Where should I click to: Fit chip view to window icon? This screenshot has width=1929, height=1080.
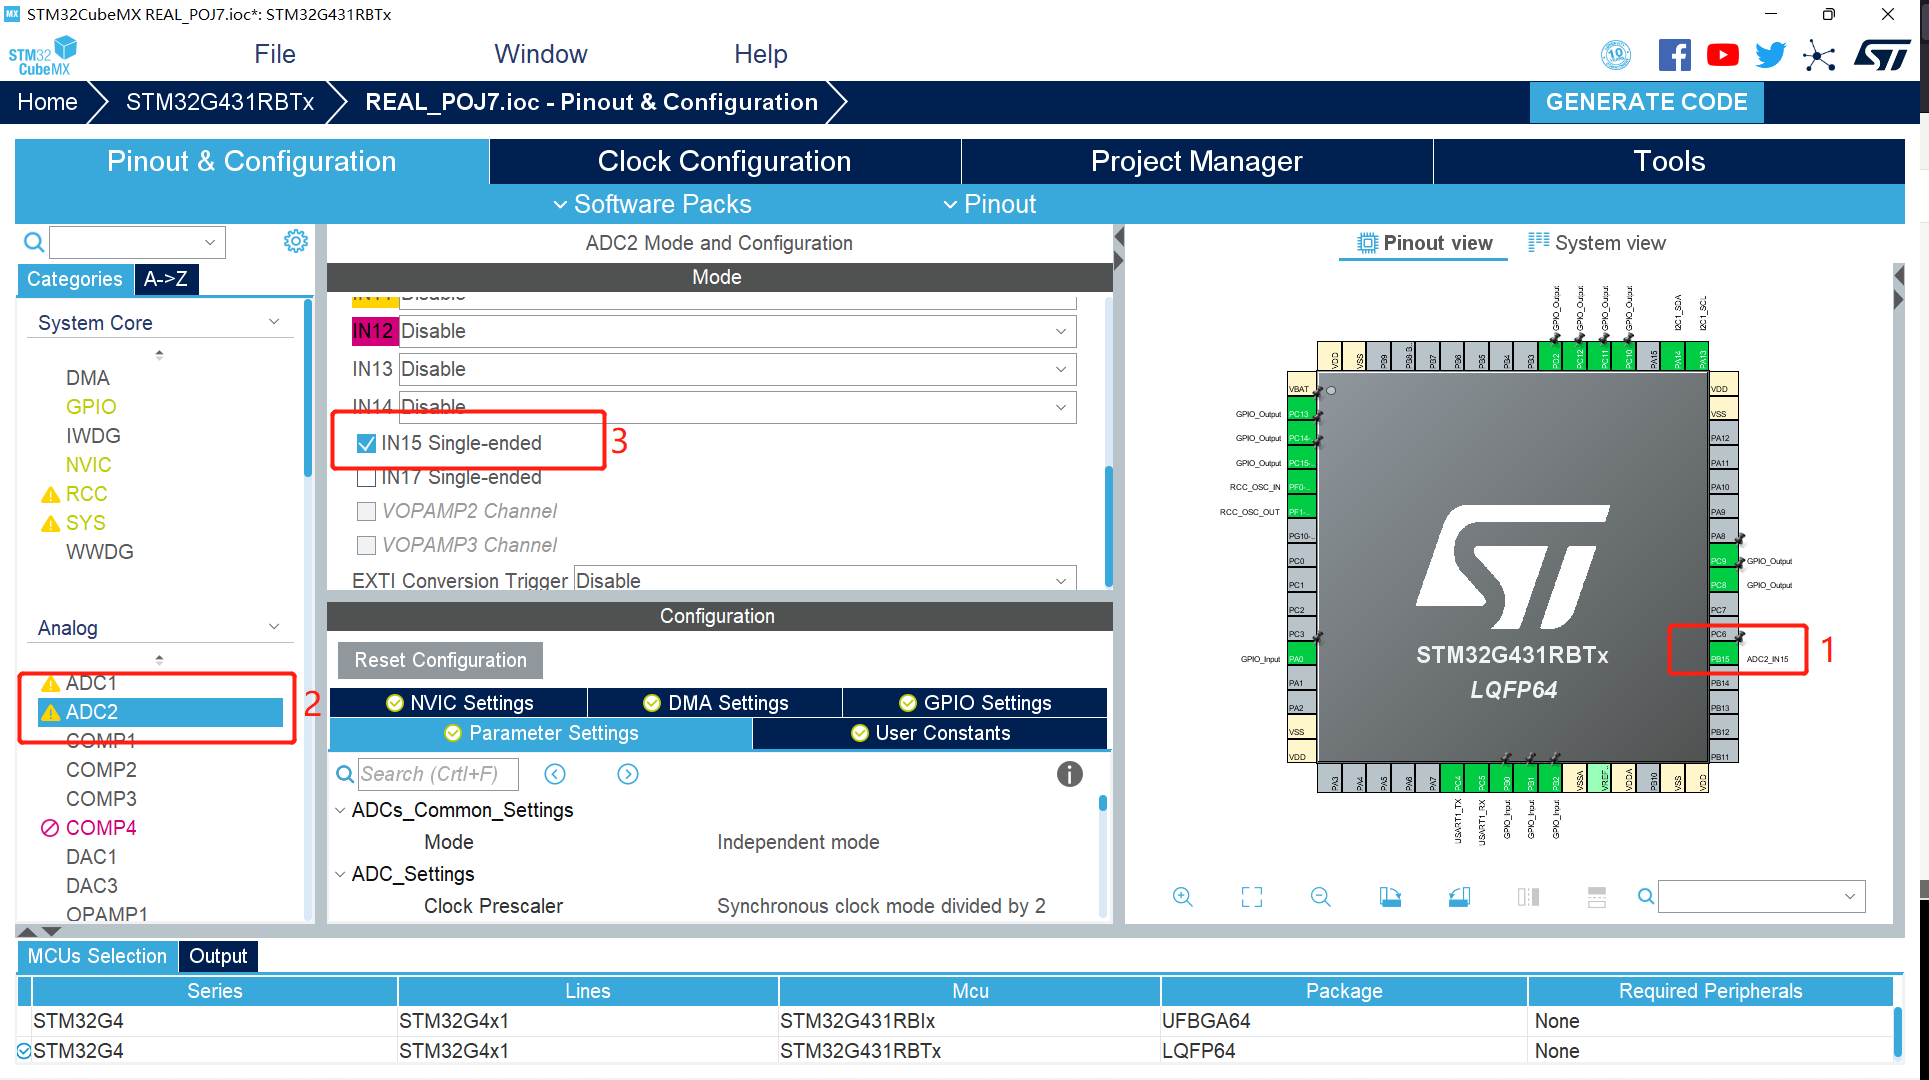pos(1251,897)
